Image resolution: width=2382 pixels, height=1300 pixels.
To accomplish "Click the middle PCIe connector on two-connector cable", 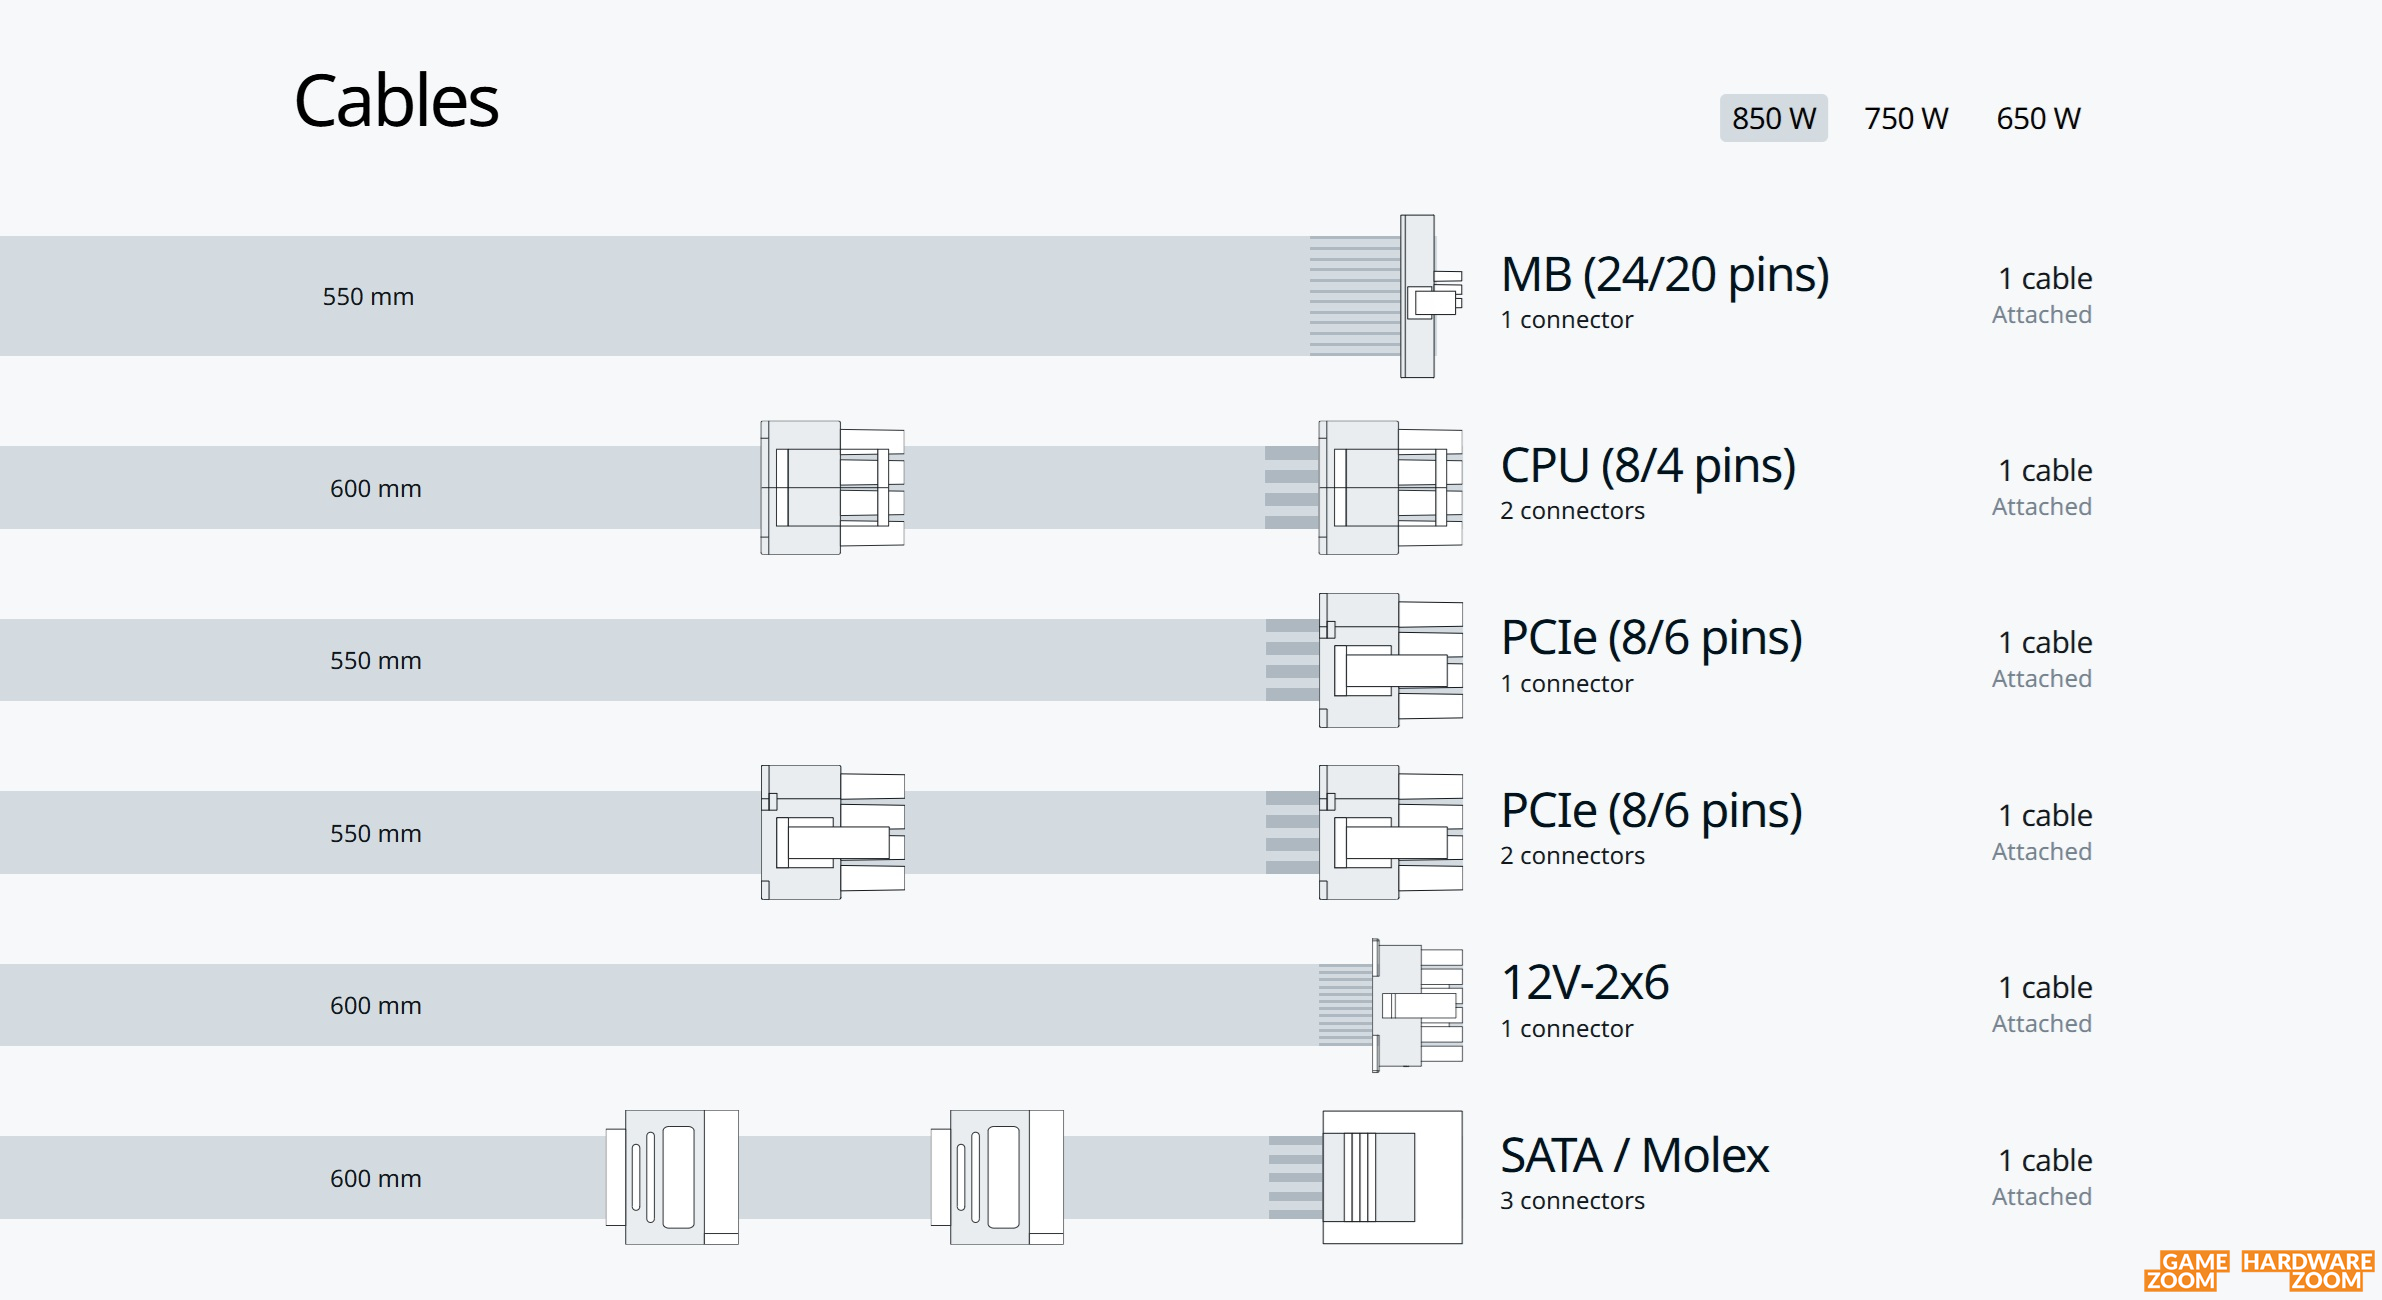I will (832, 833).
